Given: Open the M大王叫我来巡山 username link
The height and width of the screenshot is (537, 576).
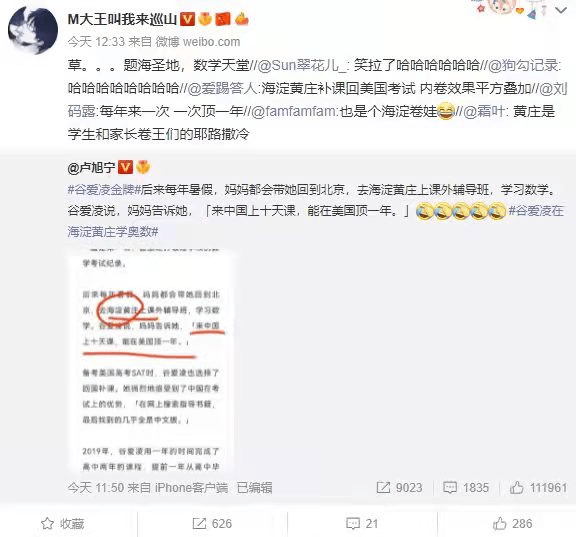Looking at the screenshot, I should tap(122, 19).
